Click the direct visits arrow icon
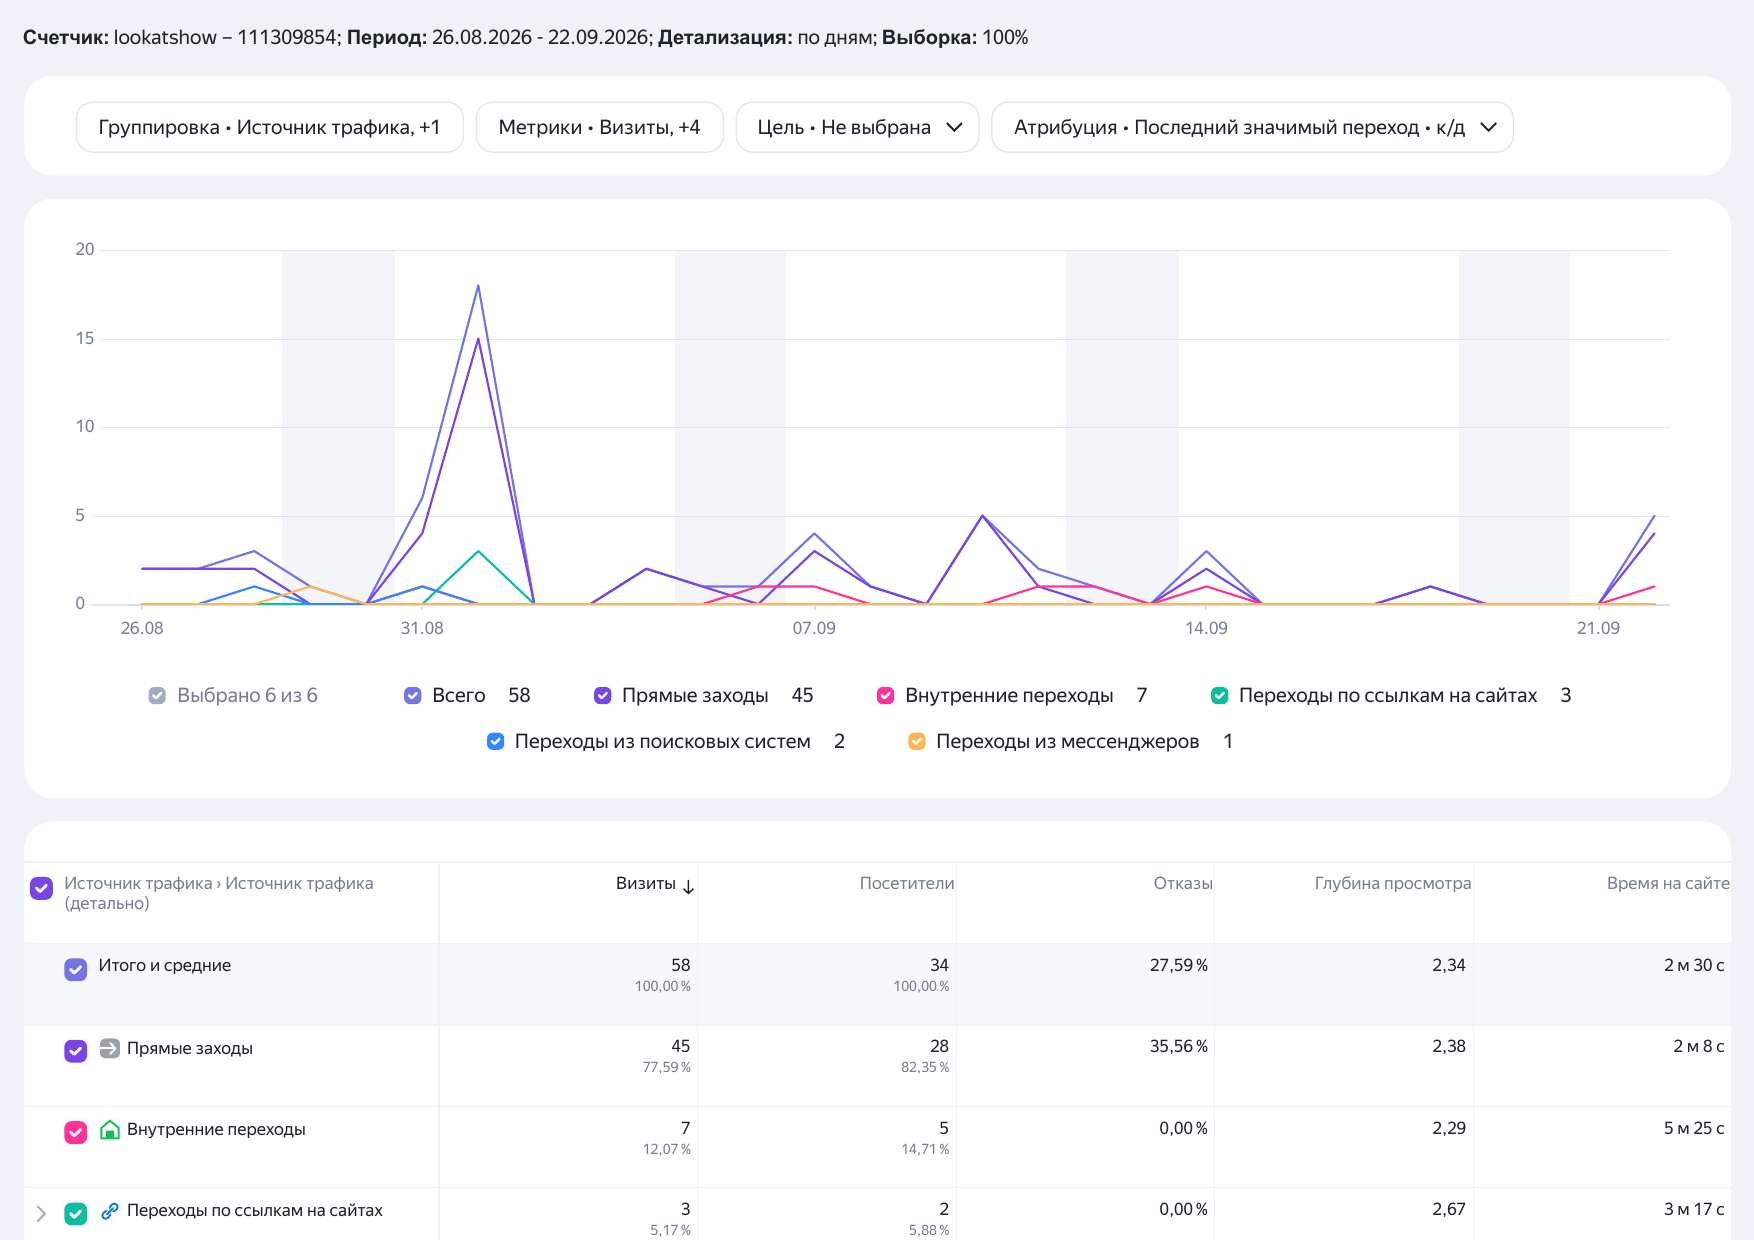The width and height of the screenshot is (1754, 1240). pyautogui.click(x=110, y=1048)
